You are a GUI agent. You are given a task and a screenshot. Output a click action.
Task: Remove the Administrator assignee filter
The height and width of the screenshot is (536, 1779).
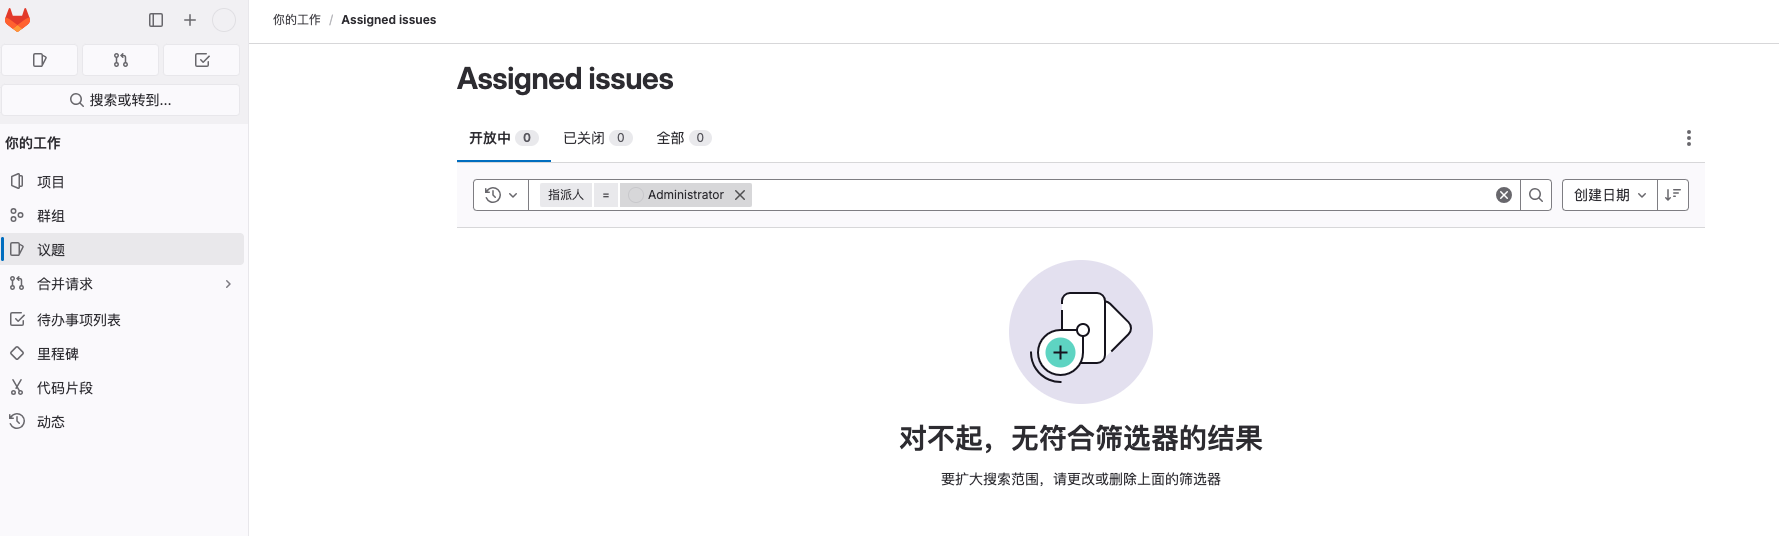point(740,195)
